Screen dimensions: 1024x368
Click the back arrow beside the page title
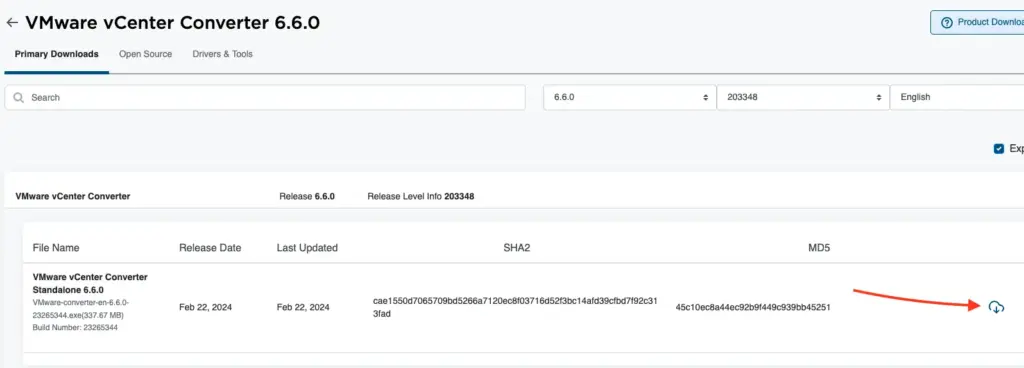click(12, 23)
